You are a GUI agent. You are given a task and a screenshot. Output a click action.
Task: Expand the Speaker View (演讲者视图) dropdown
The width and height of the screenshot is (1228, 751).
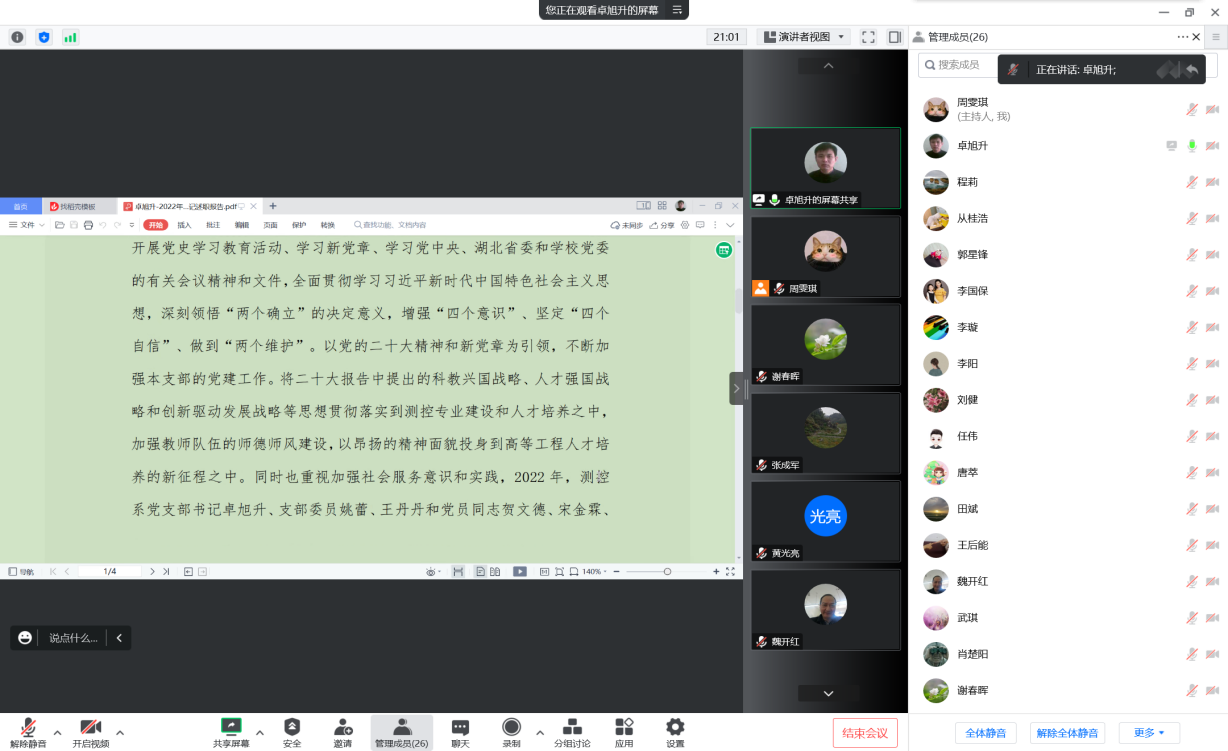coord(805,37)
